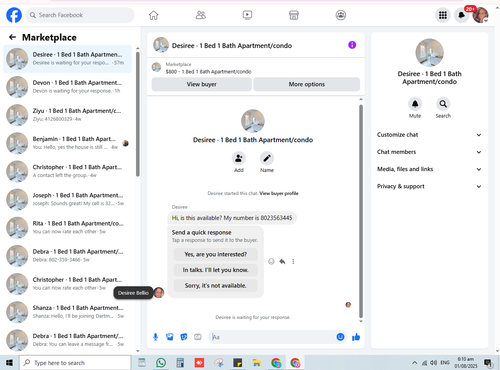Image resolution: width=500 pixels, height=370 pixels.
Task: Expand the Chat members section
Action: (429, 152)
